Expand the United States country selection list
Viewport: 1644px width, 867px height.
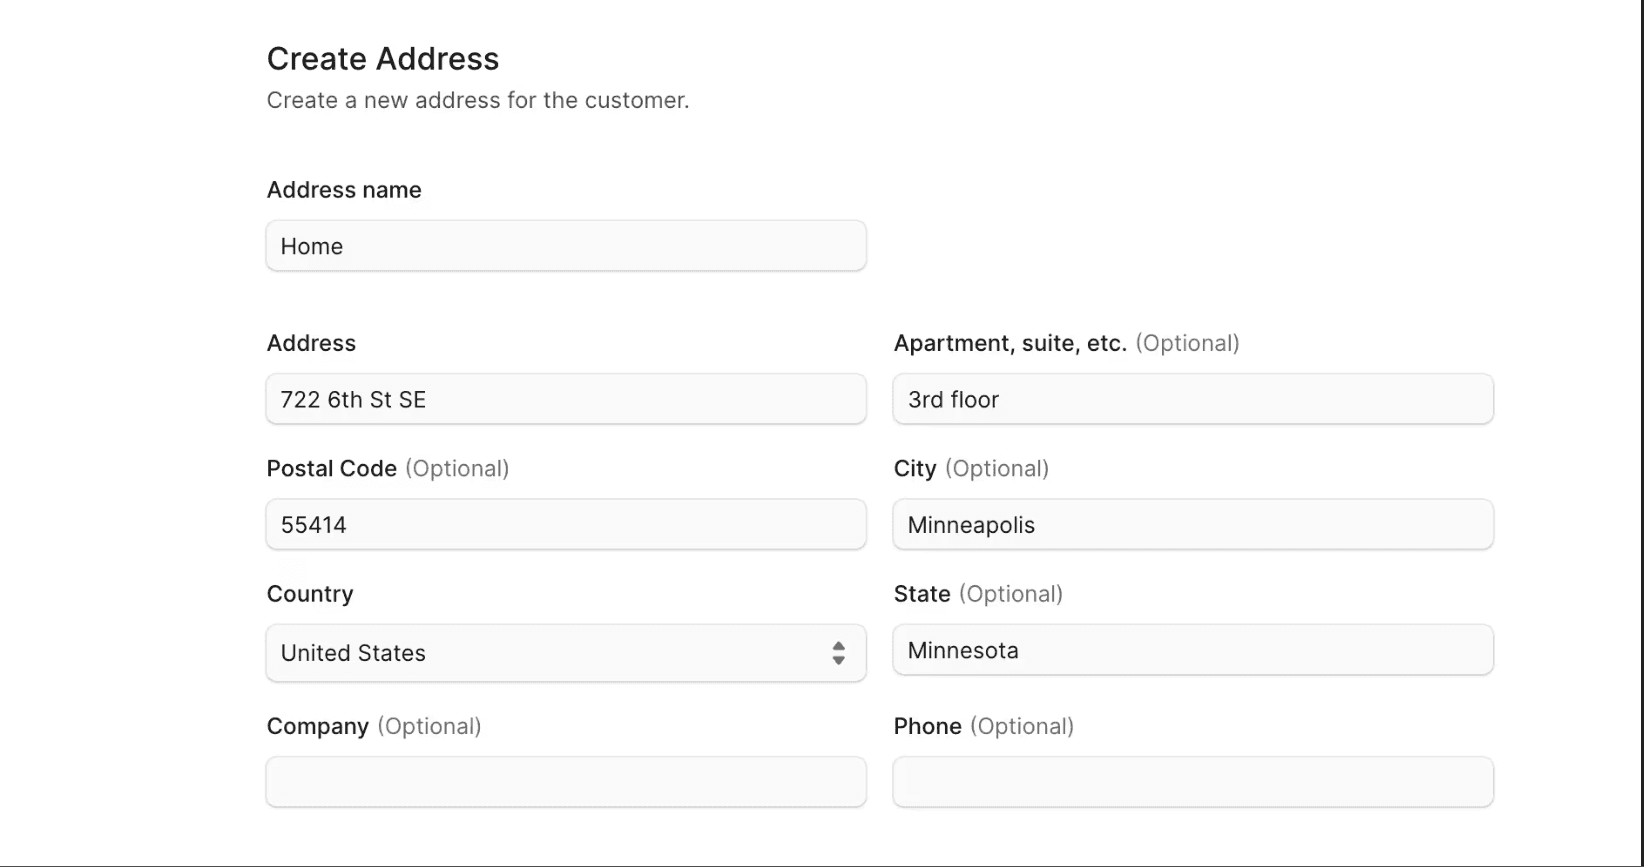point(565,653)
